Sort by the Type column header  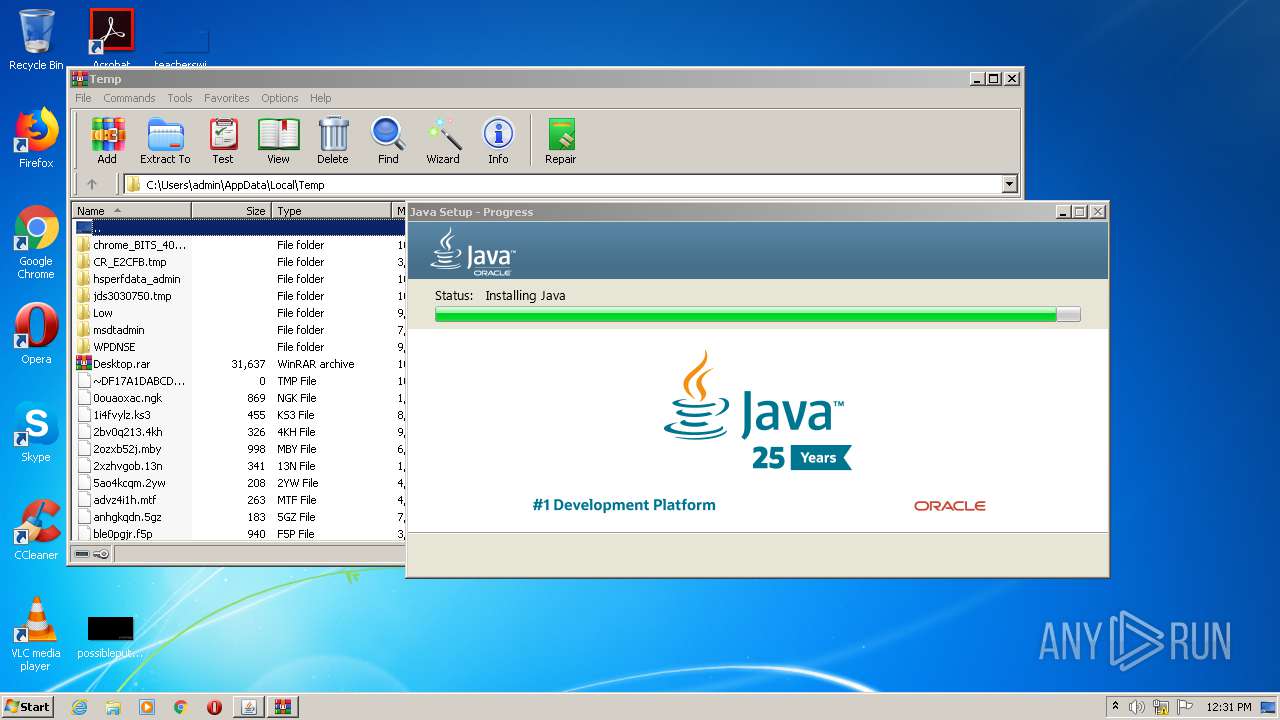(331, 211)
